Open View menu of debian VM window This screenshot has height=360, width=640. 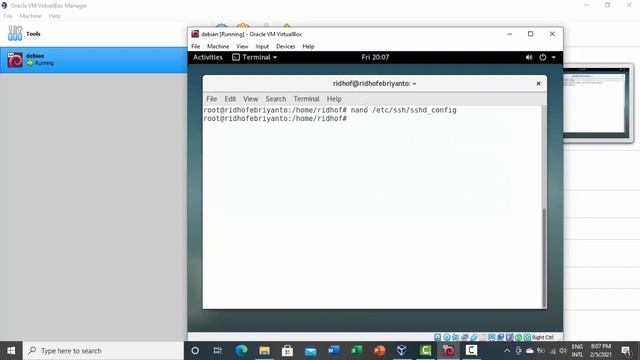[242, 47]
